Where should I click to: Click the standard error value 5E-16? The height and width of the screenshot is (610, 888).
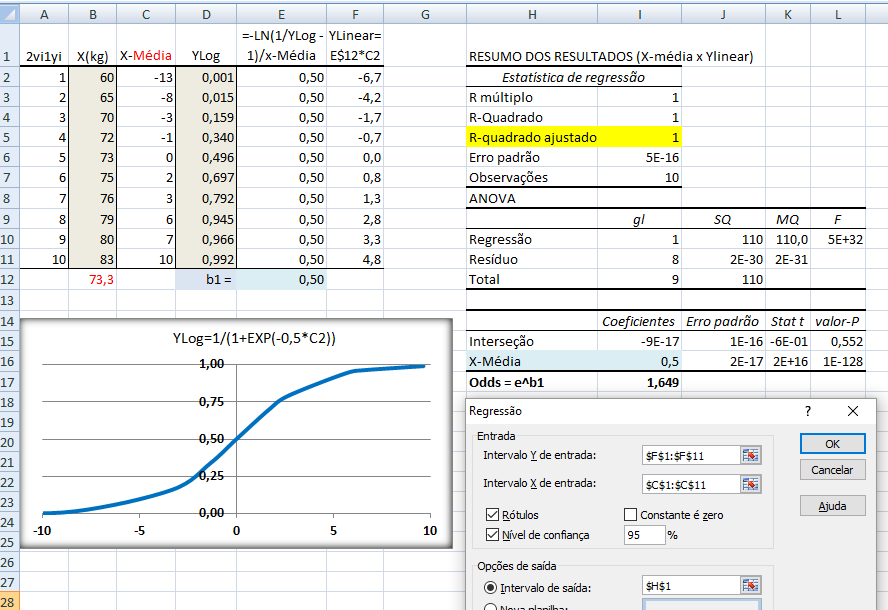[x=639, y=157]
